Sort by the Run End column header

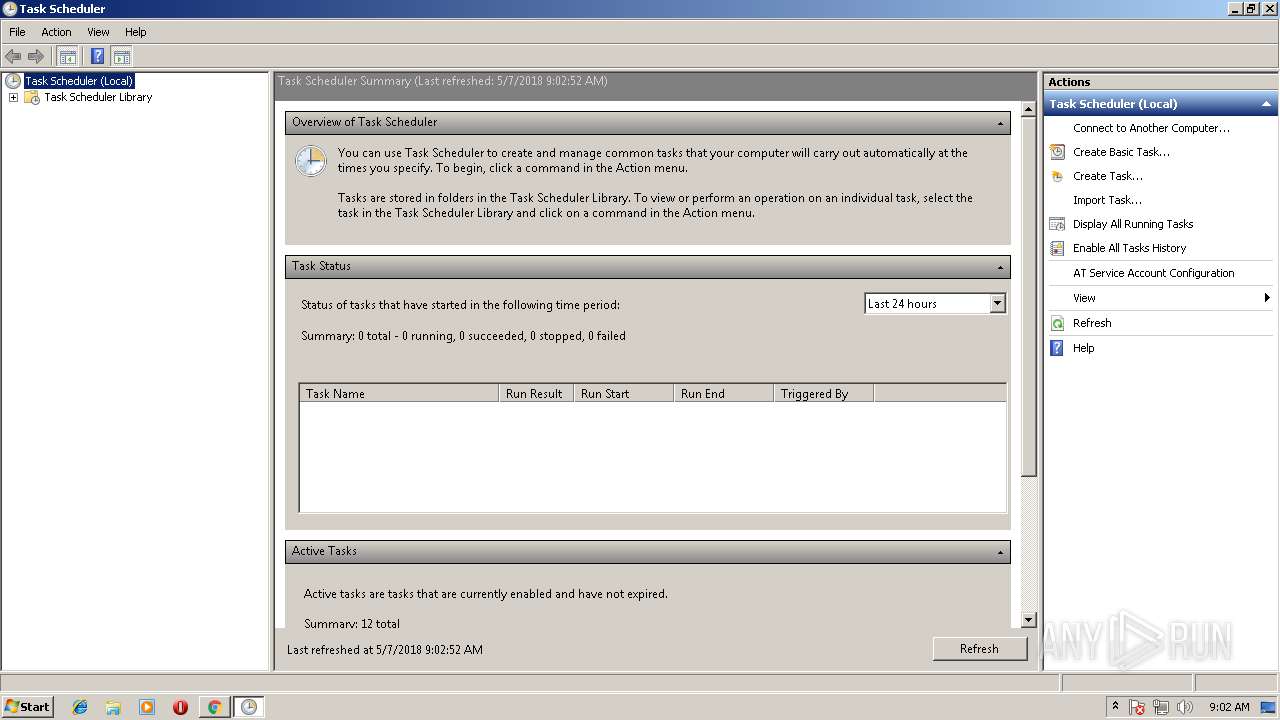coord(723,394)
